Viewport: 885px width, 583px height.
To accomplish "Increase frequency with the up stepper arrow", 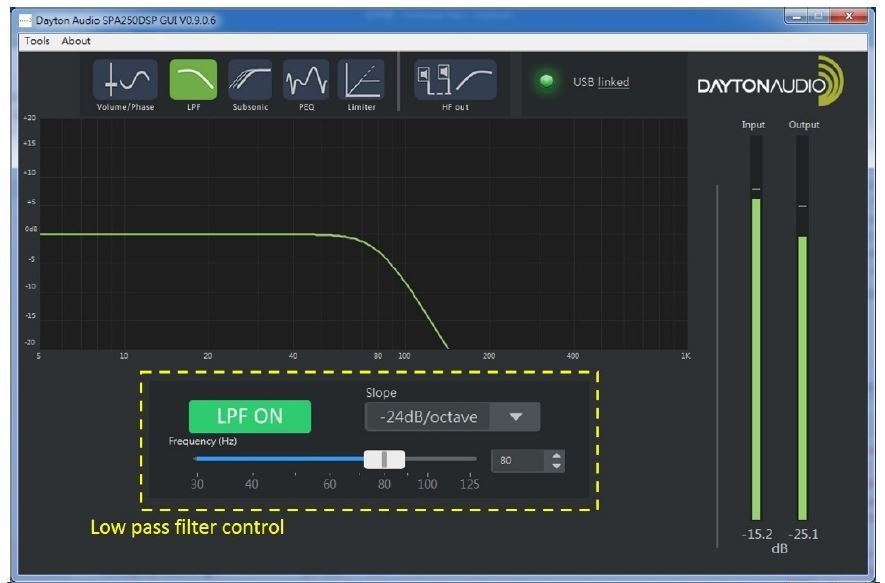I will 557,455.
